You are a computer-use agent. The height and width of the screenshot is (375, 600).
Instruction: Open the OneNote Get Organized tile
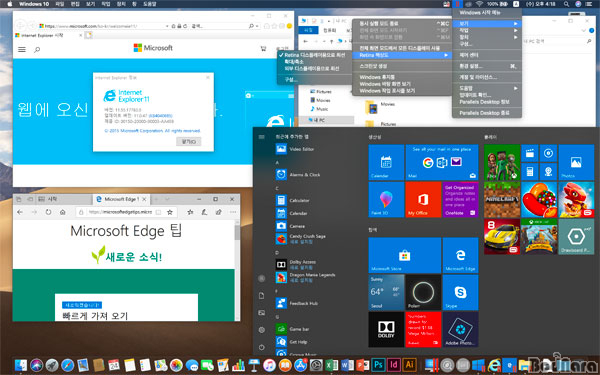(460, 200)
